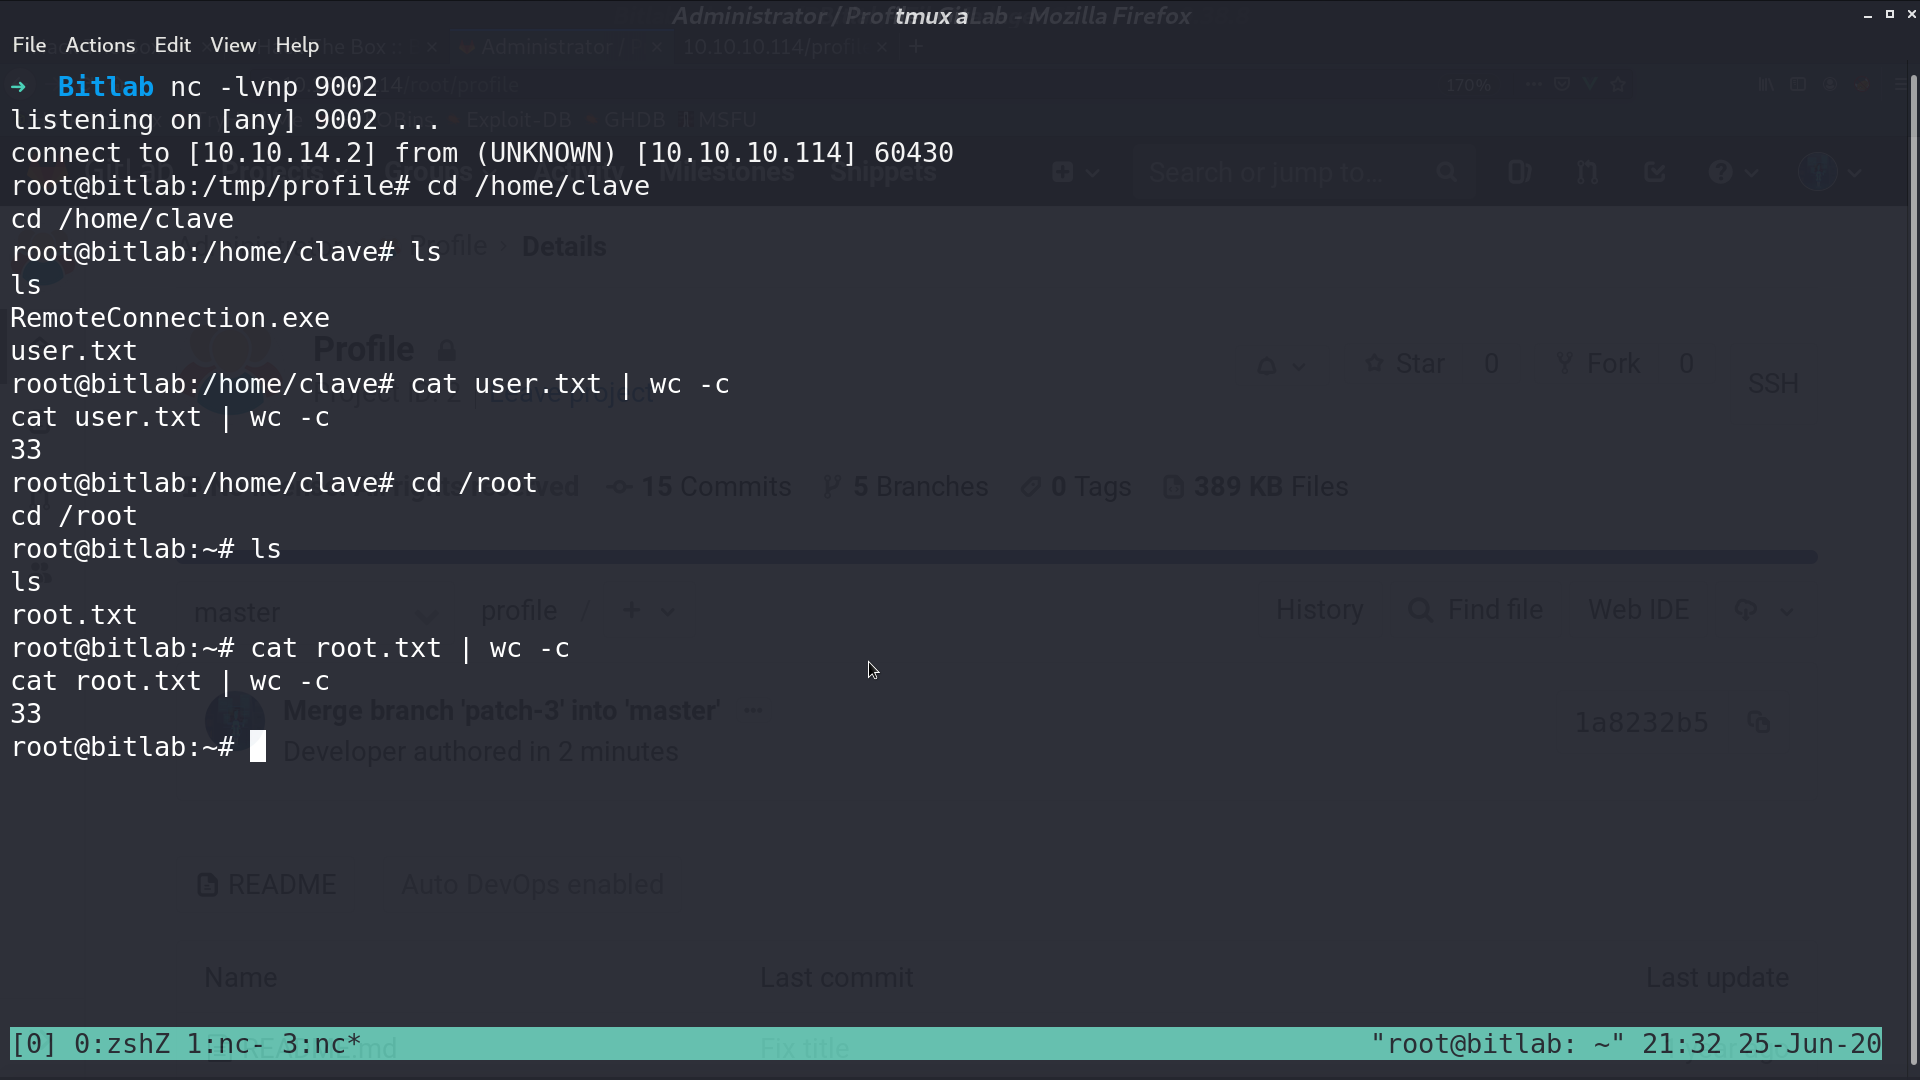Click the faint README file icon
The image size is (1920, 1080).
207,885
